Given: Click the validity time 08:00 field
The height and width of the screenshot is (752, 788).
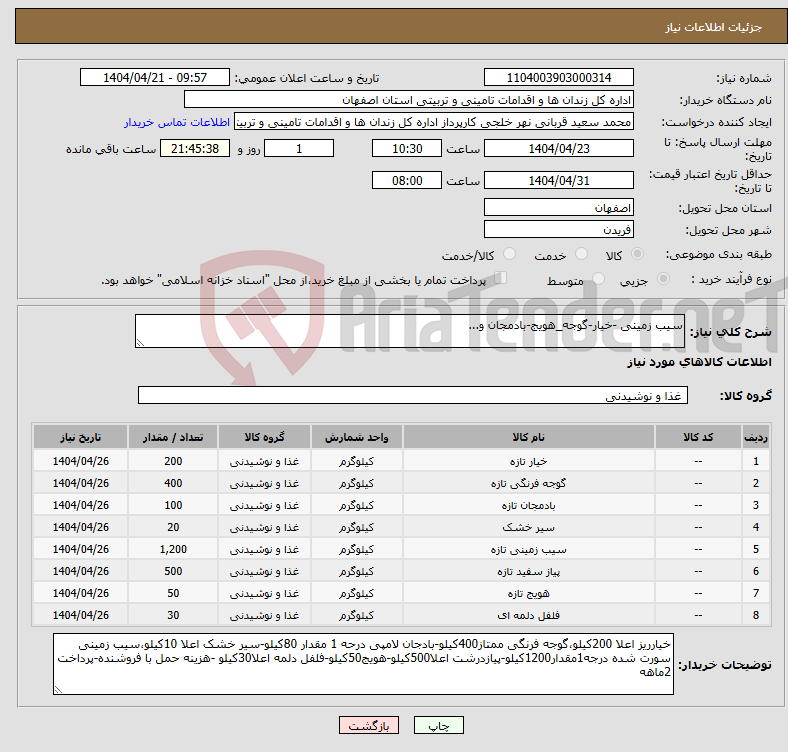Looking at the screenshot, I should pyautogui.click(x=407, y=180).
